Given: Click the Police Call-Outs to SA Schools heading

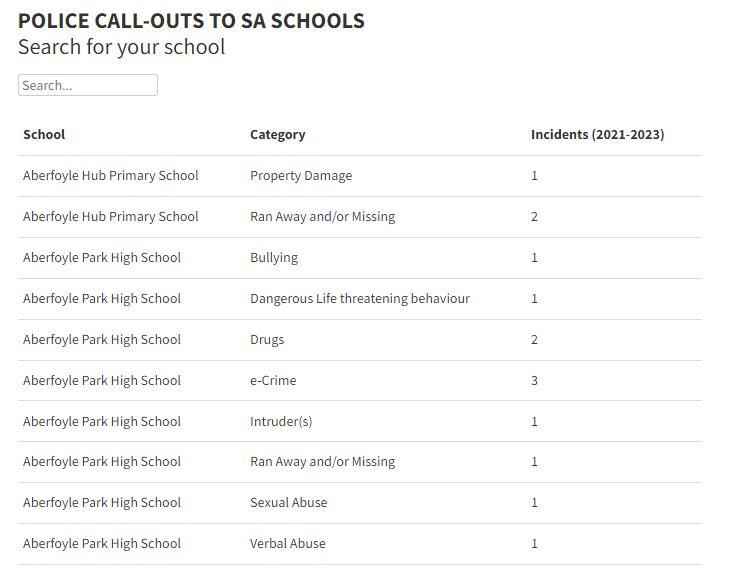Looking at the screenshot, I should pyautogui.click(x=191, y=20).
